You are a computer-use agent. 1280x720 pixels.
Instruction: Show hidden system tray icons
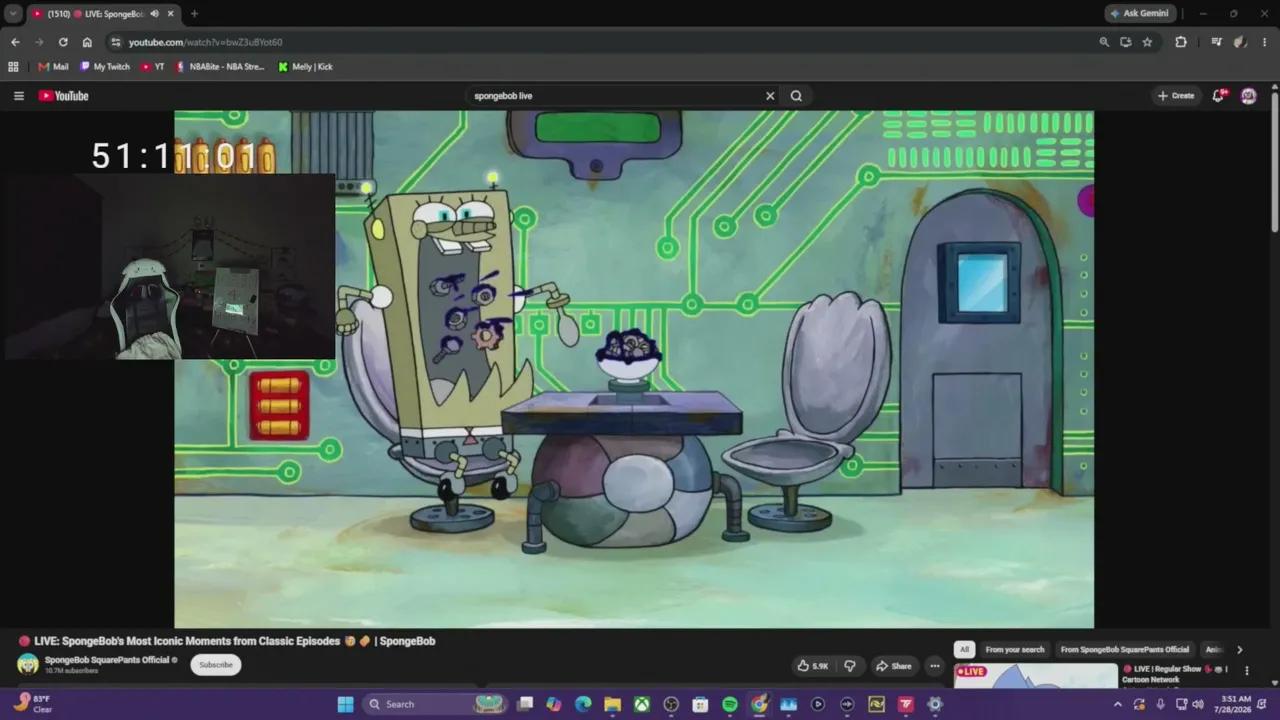pyautogui.click(x=1117, y=704)
